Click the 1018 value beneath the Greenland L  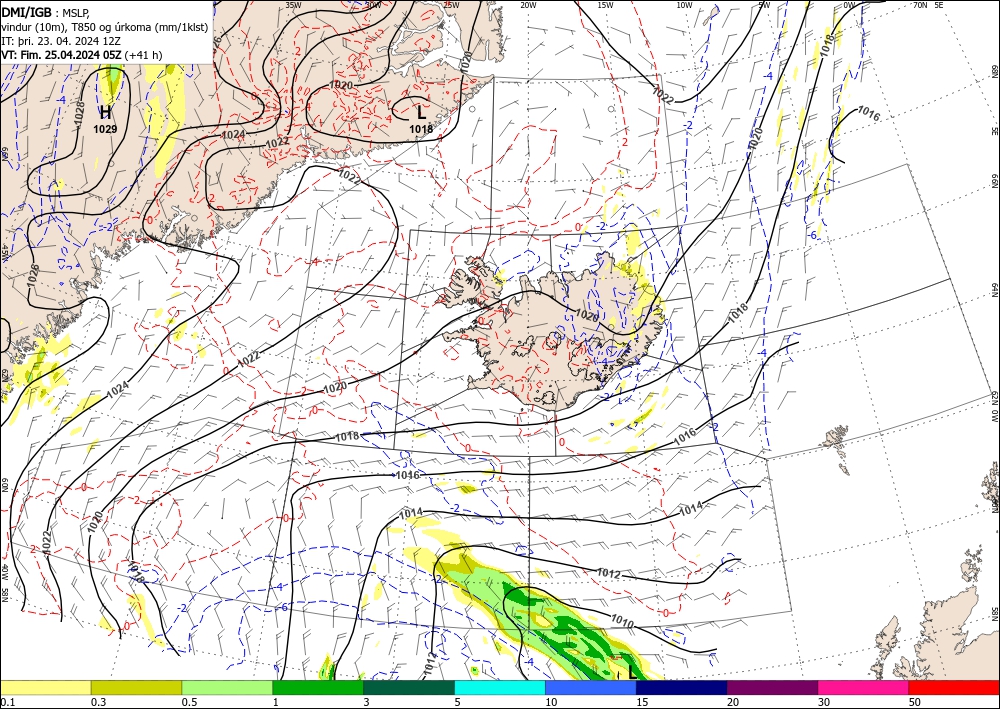421,129
